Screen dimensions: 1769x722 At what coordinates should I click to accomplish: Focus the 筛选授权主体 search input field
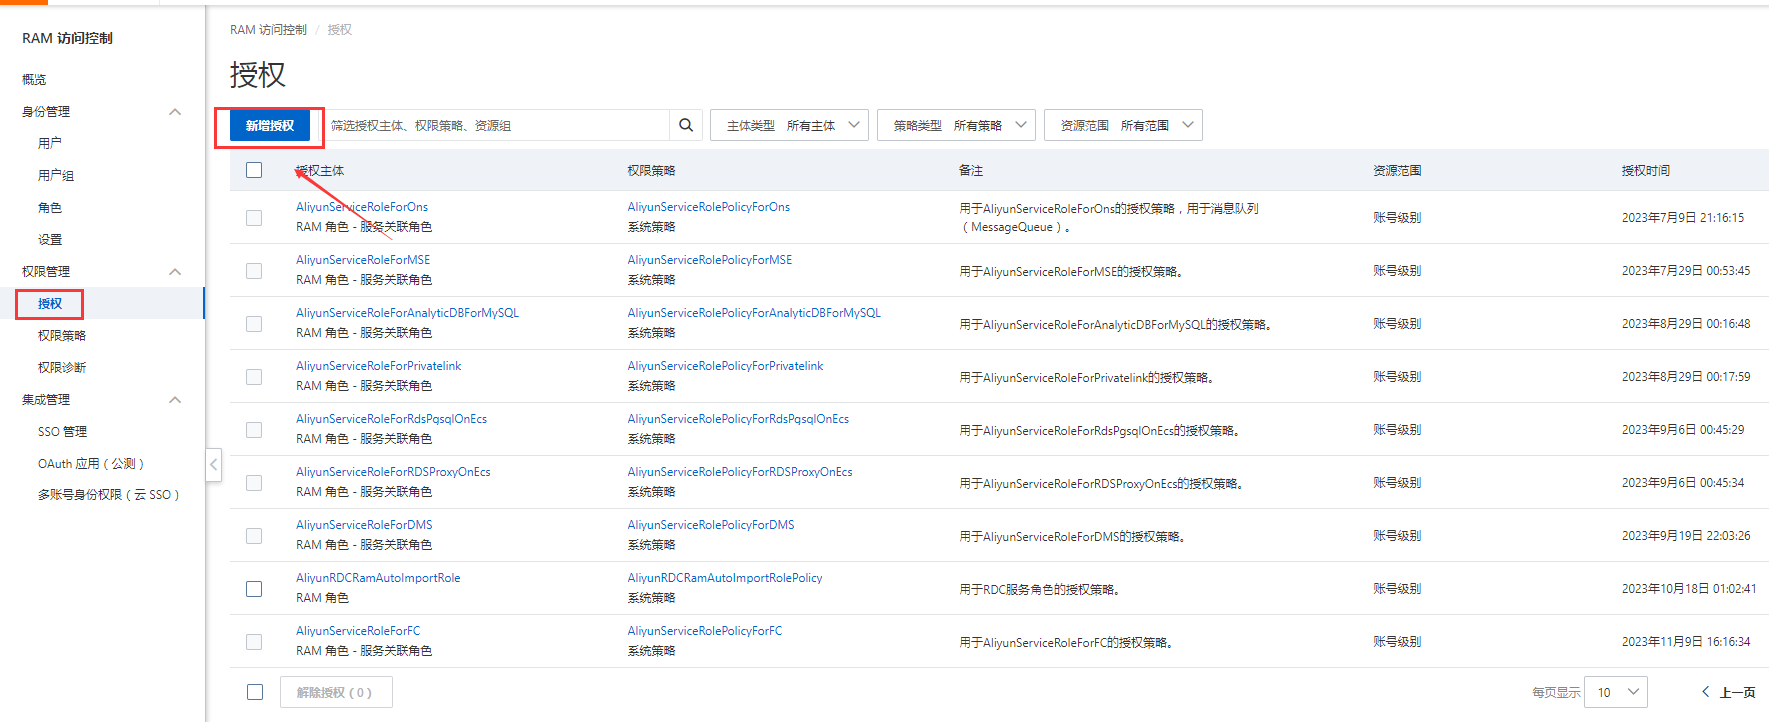click(496, 125)
